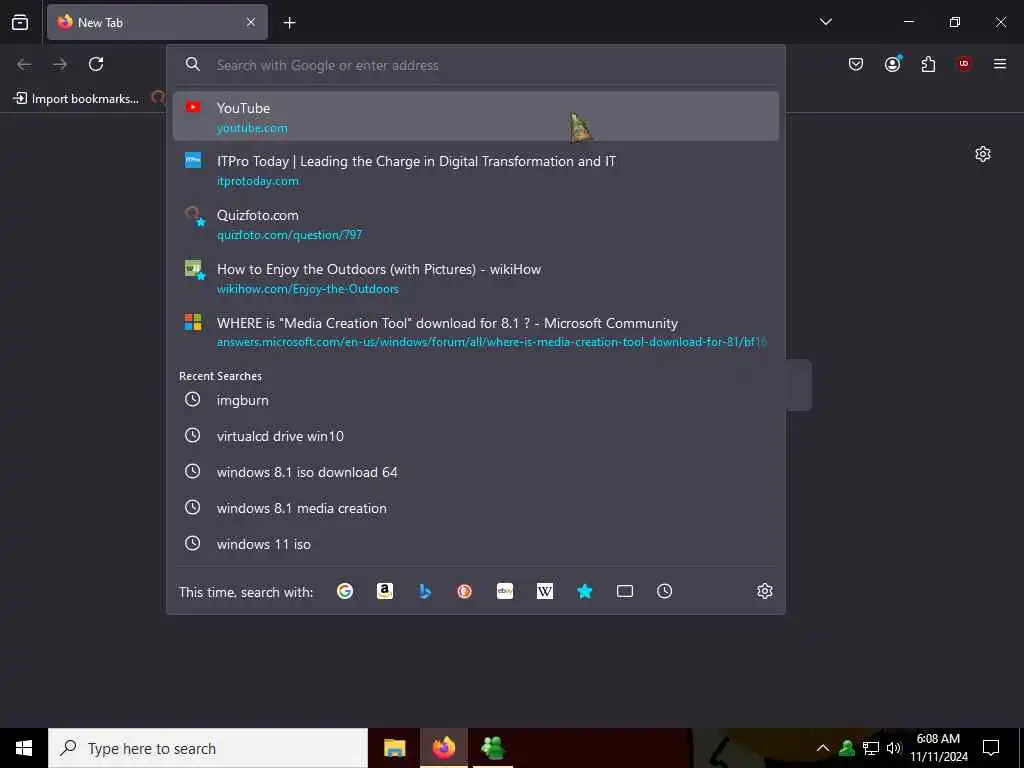1024x768 pixels.
Task: Search in History with clock icon
Action: coord(664,591)
